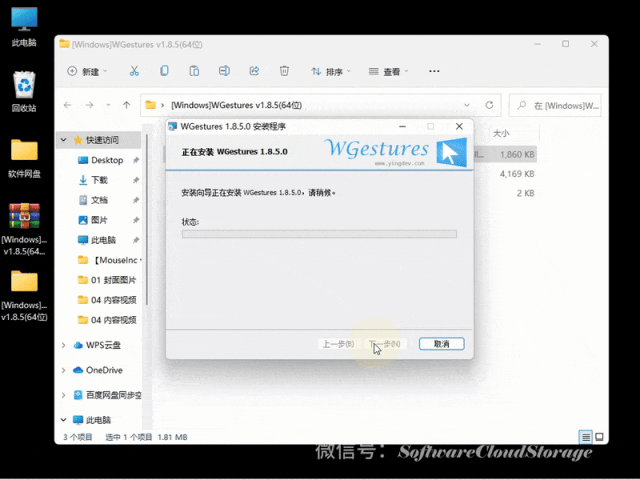Screen dimensions: 640x480
Task: Select 回收站 recycle bin desktop icon
Action: tap(24, 91)
